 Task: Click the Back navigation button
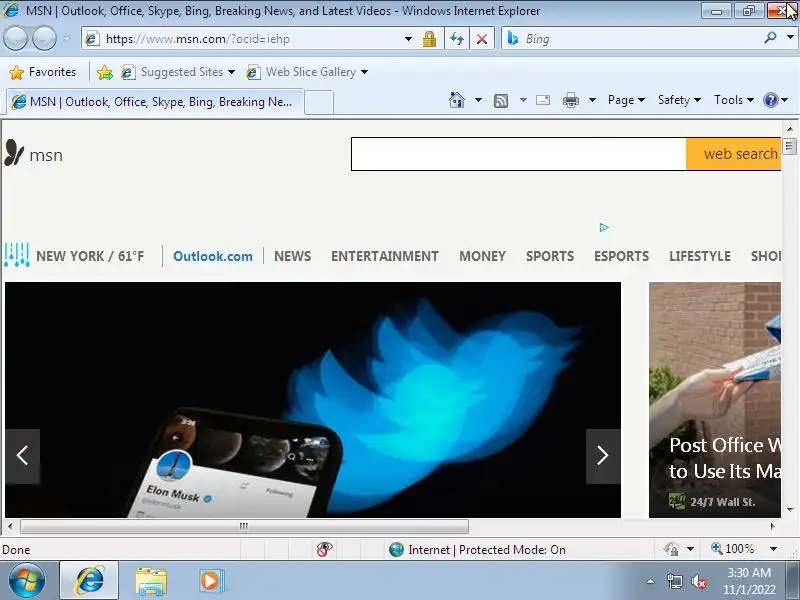(15, 38)
